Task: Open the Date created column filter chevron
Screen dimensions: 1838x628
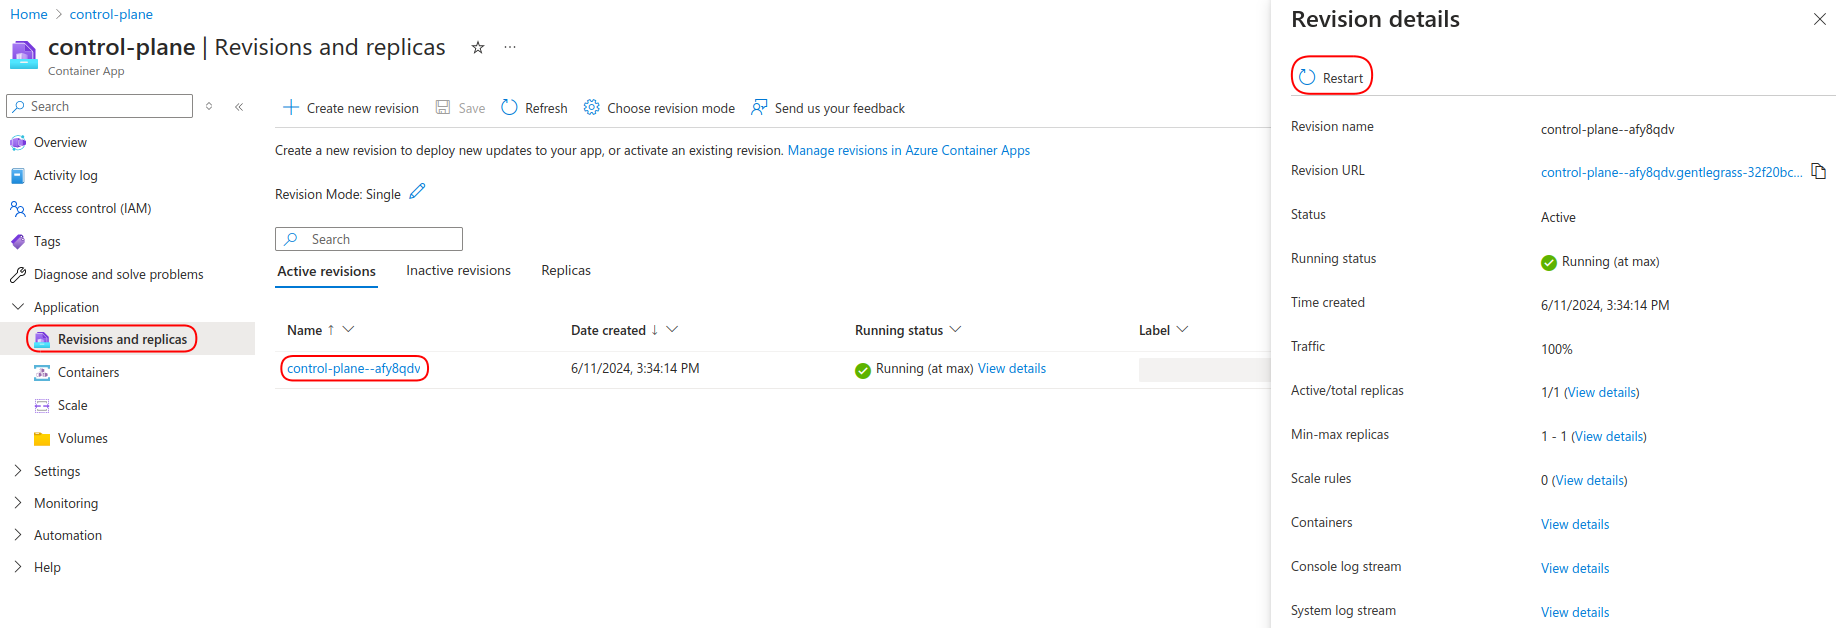Action: pos(672,329)
